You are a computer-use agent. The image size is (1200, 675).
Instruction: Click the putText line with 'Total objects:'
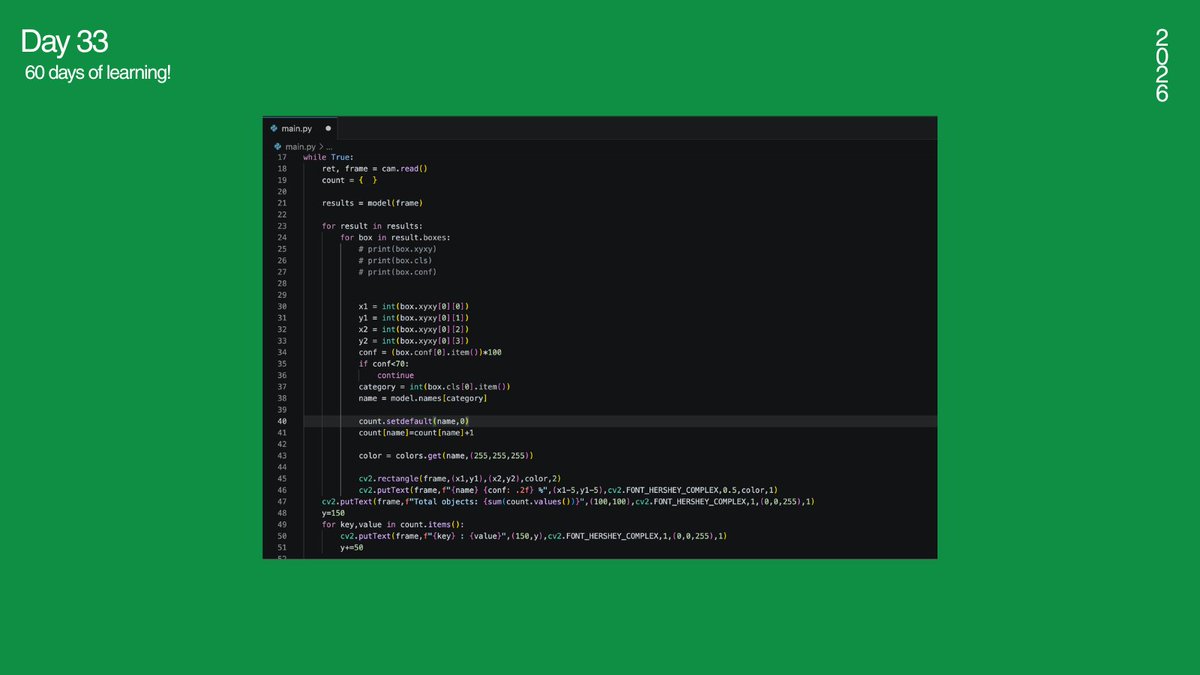click(568, 502)
